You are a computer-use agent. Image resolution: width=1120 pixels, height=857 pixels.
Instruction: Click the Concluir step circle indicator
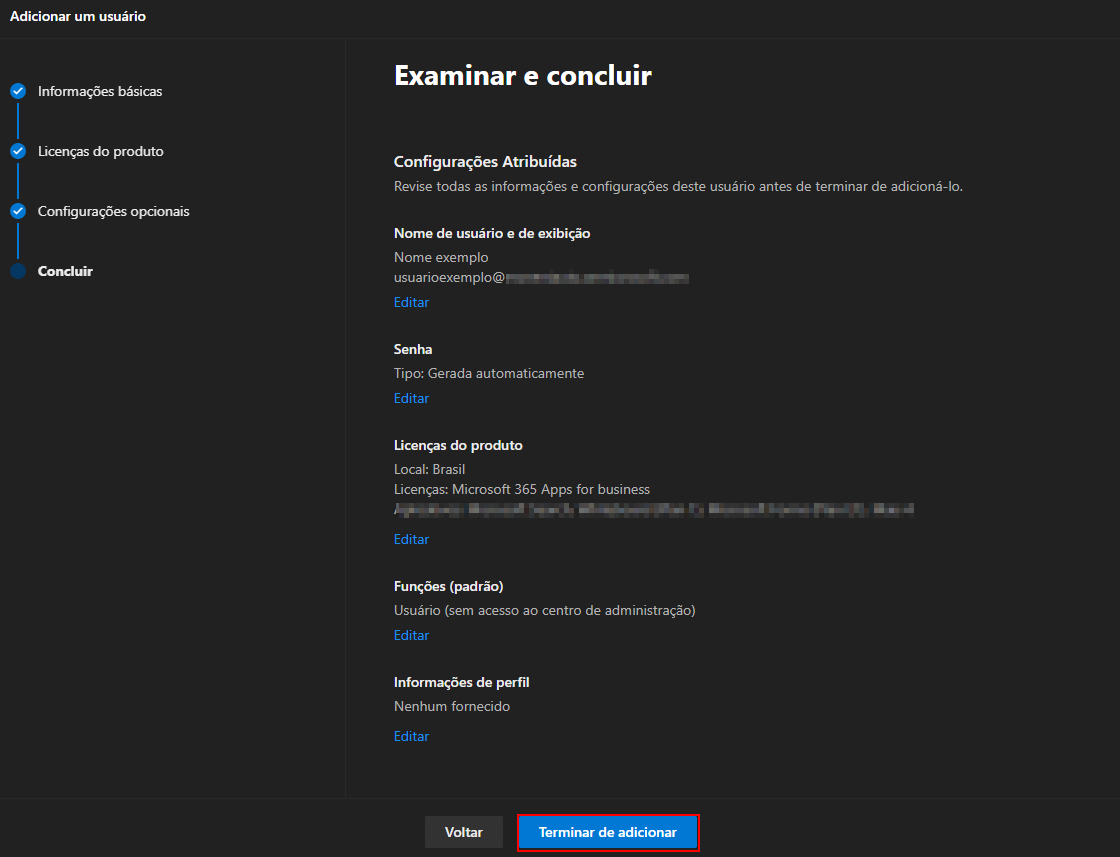click(18, 271)
